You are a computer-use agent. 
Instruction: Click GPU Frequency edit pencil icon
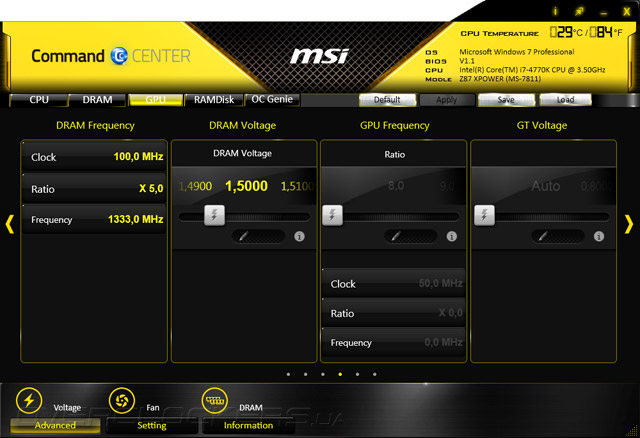click(x=395, y=236)
